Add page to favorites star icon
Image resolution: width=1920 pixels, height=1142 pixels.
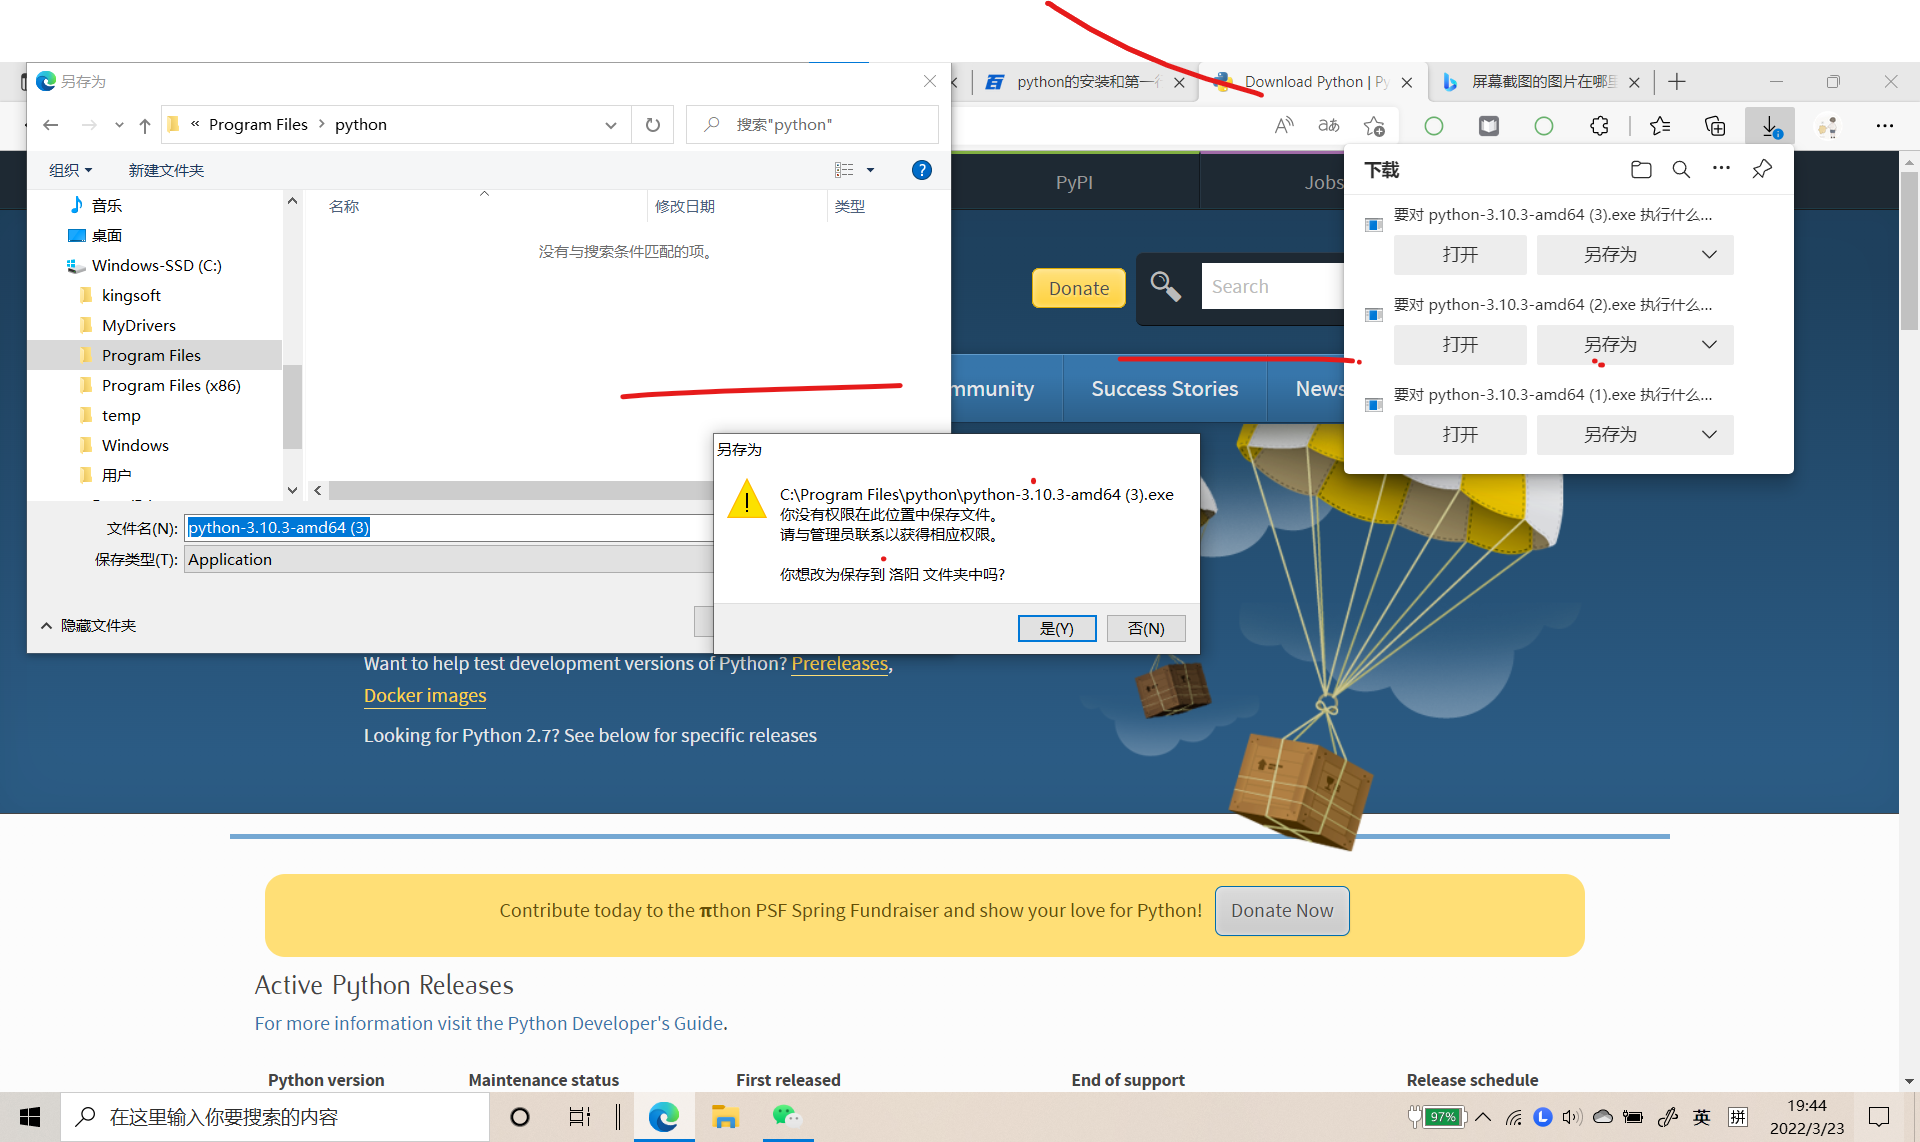1374,126
